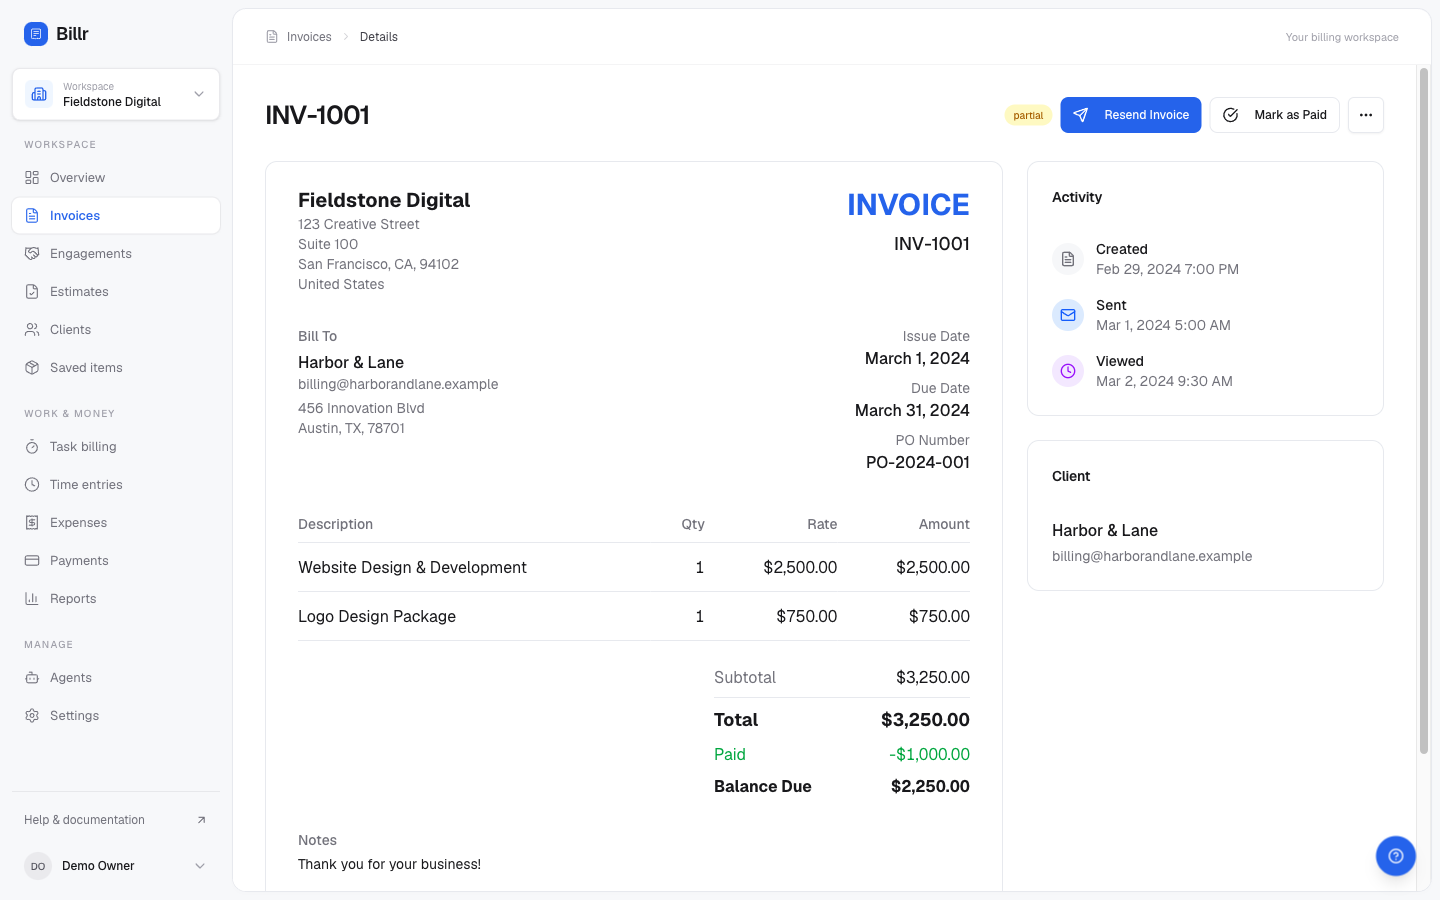
Task: Click the Payments card icon
Action: [32, 561]
